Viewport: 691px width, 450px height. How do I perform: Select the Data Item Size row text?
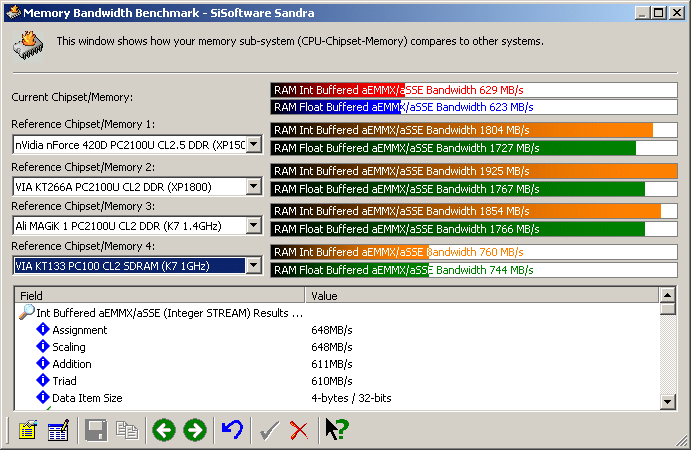coord(87,398)
